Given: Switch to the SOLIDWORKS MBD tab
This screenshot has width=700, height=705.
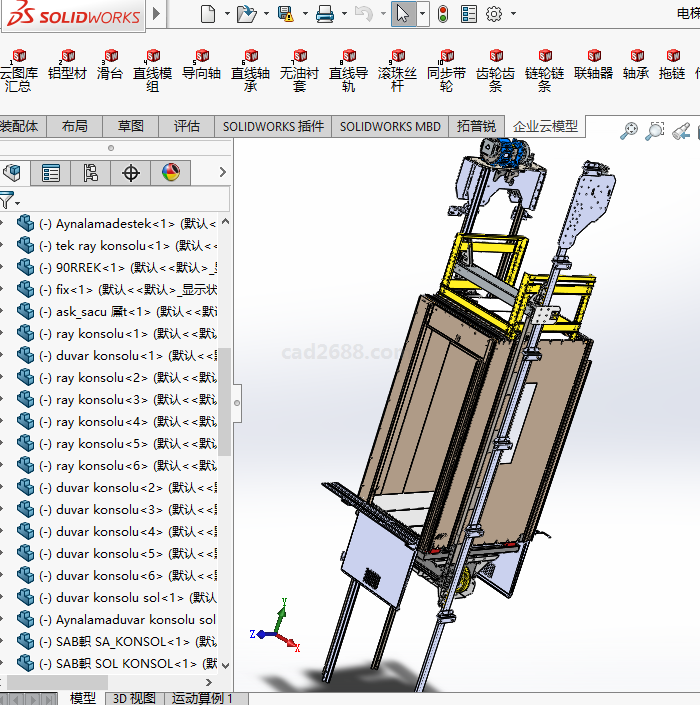Looking at the screenshot, I should pyautogui.click(x=390, y=126).
